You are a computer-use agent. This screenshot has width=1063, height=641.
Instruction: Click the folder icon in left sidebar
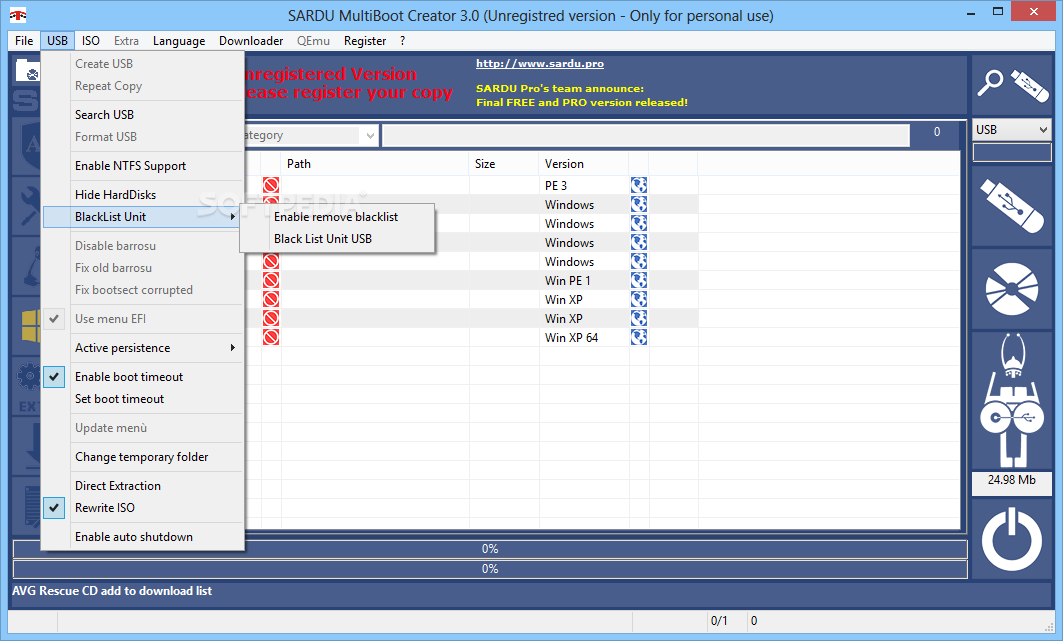click(27, 70)
